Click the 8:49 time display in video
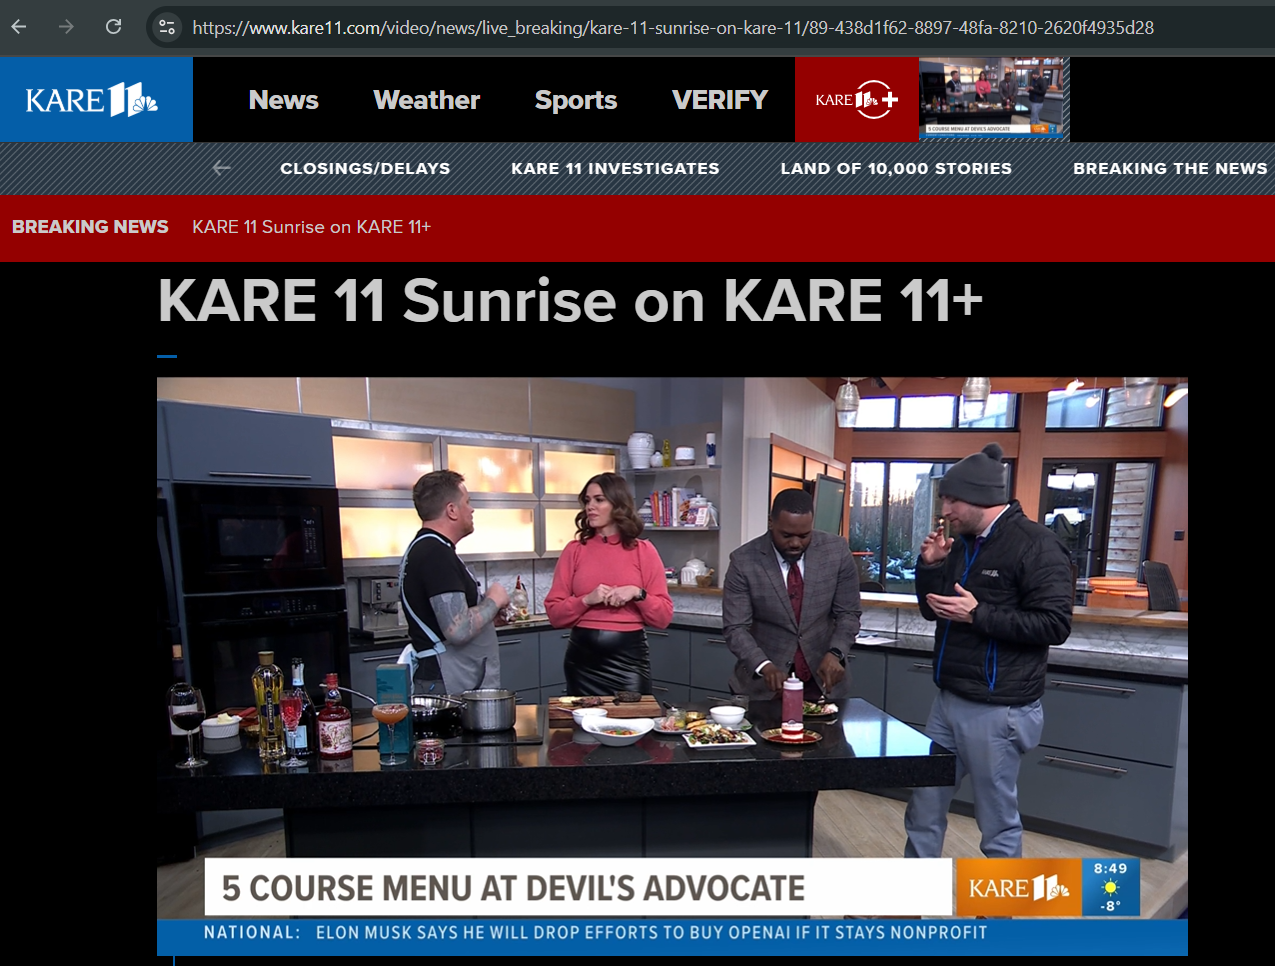 click(x=1110, y=869)
